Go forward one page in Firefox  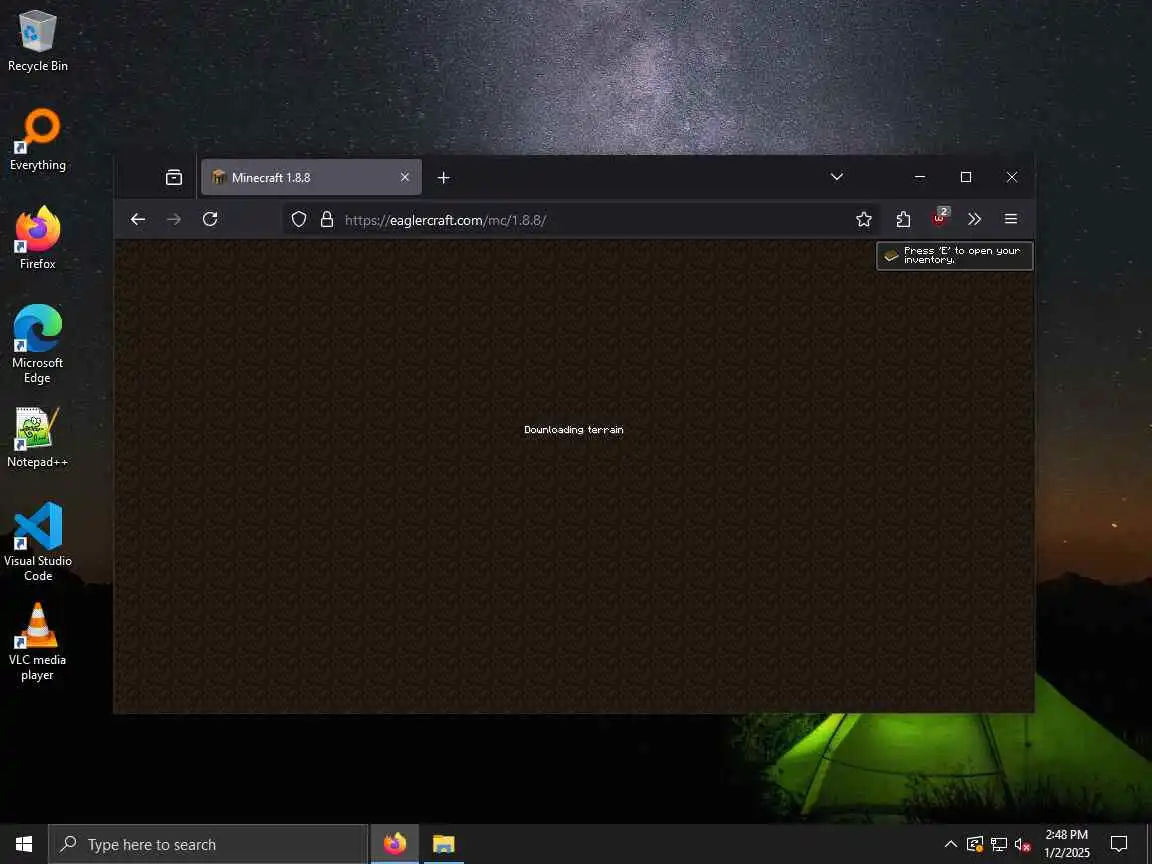(x=174, y=219)
